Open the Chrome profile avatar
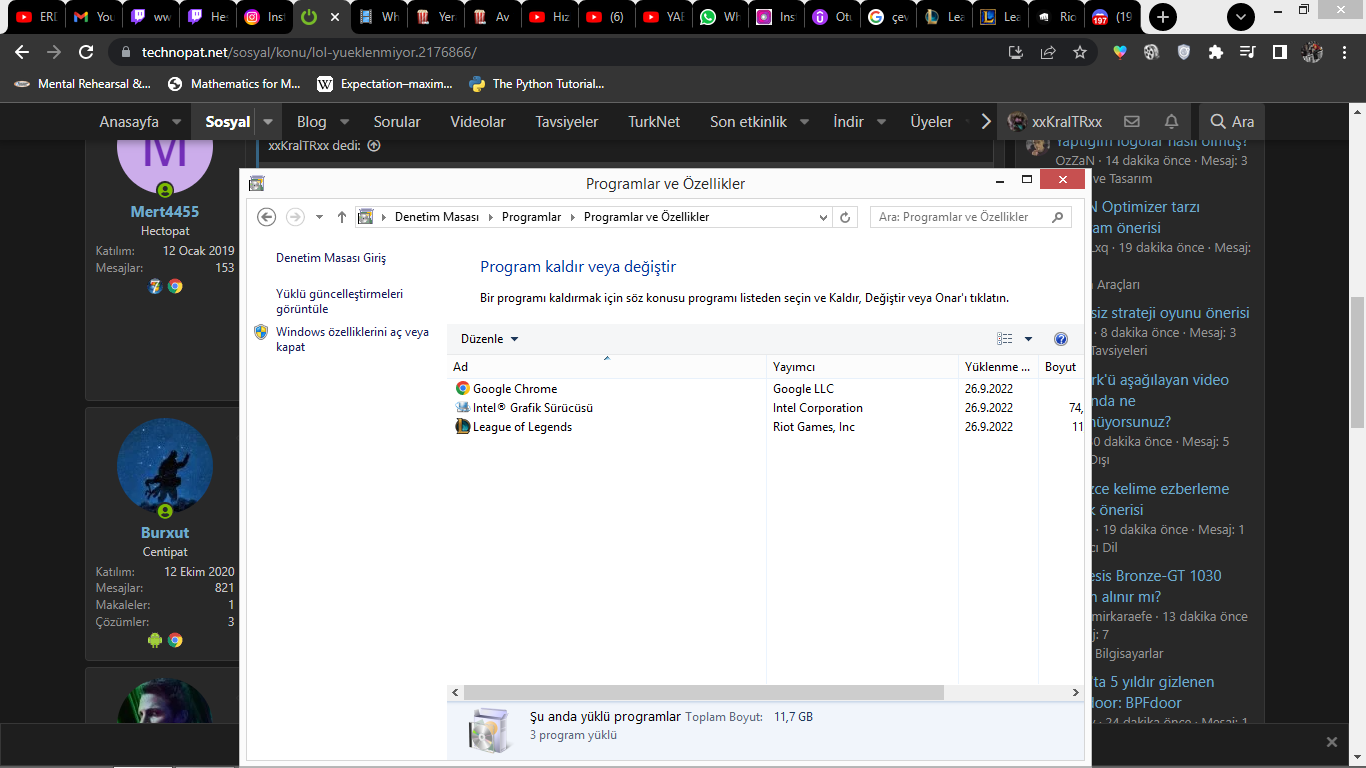Viewport: 1366px width, 768px height. 1313,52
